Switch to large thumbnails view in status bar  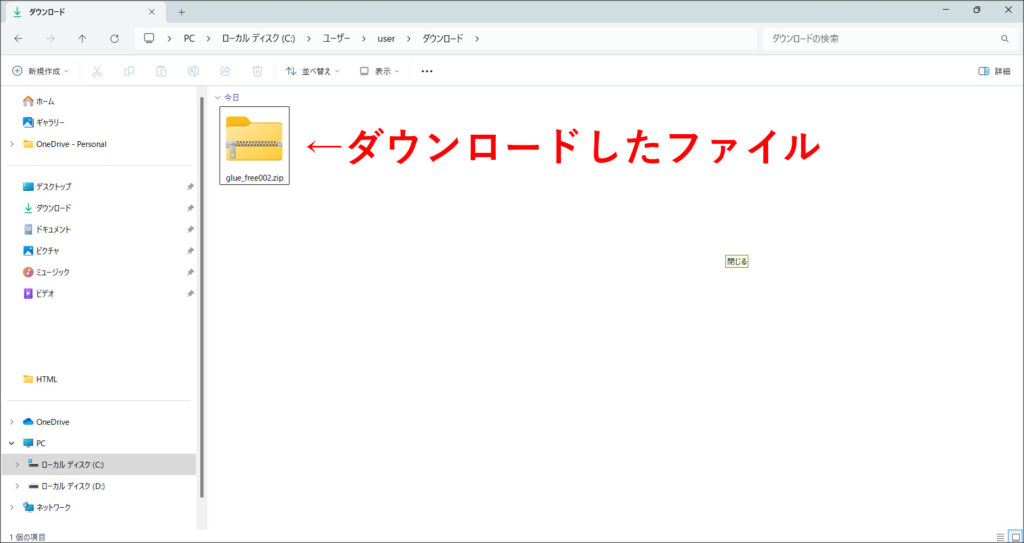click(1016, 537)
